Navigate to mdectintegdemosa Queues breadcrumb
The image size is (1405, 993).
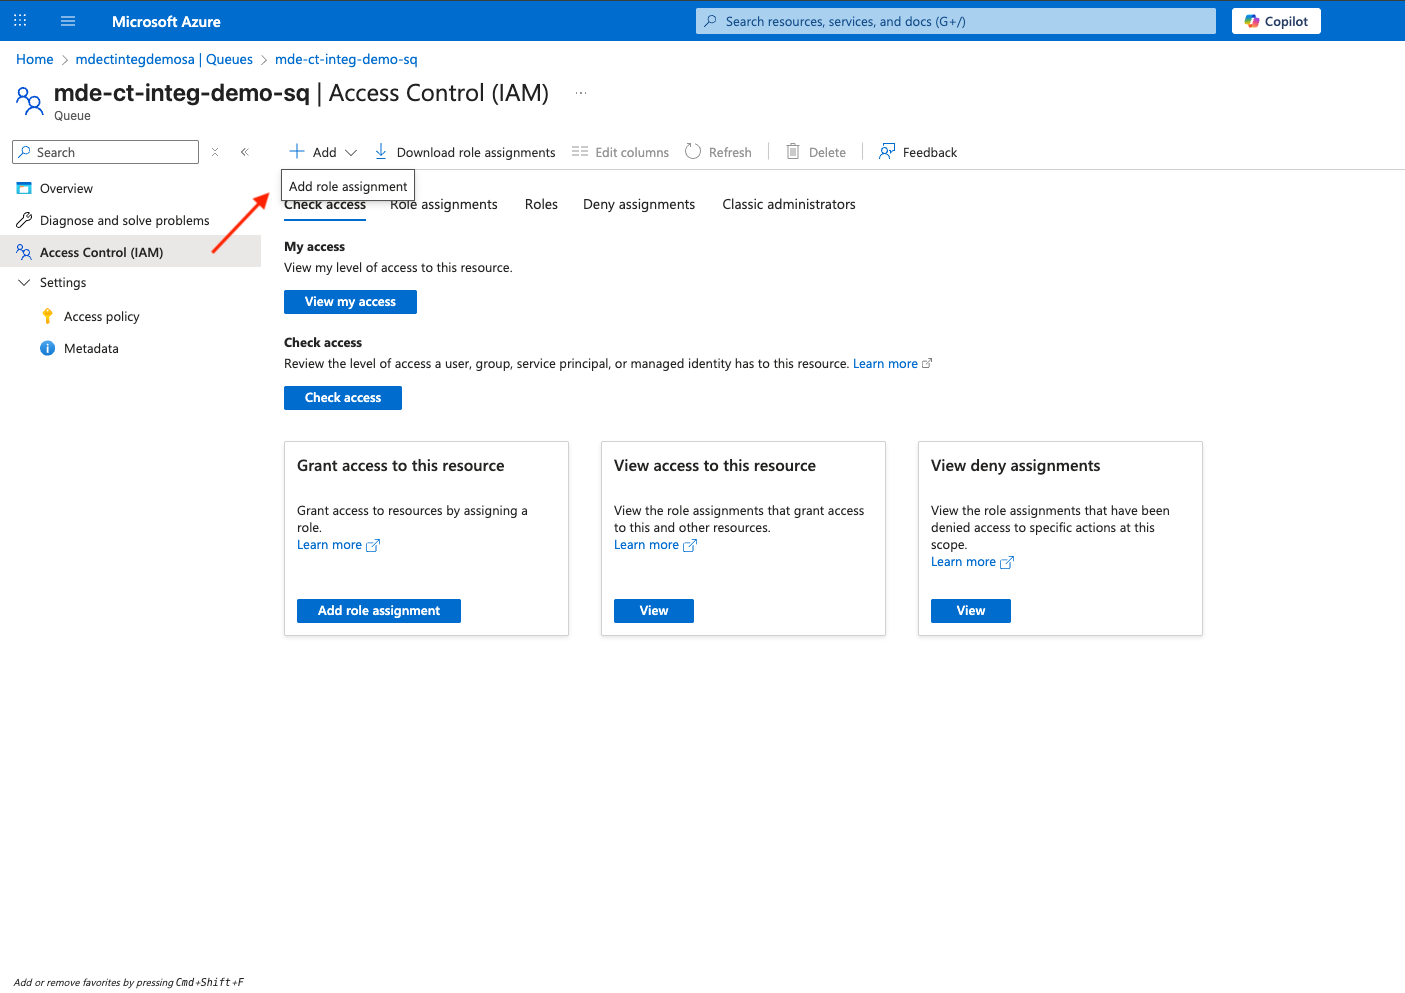pyautogui.click(x=164, y=60)
